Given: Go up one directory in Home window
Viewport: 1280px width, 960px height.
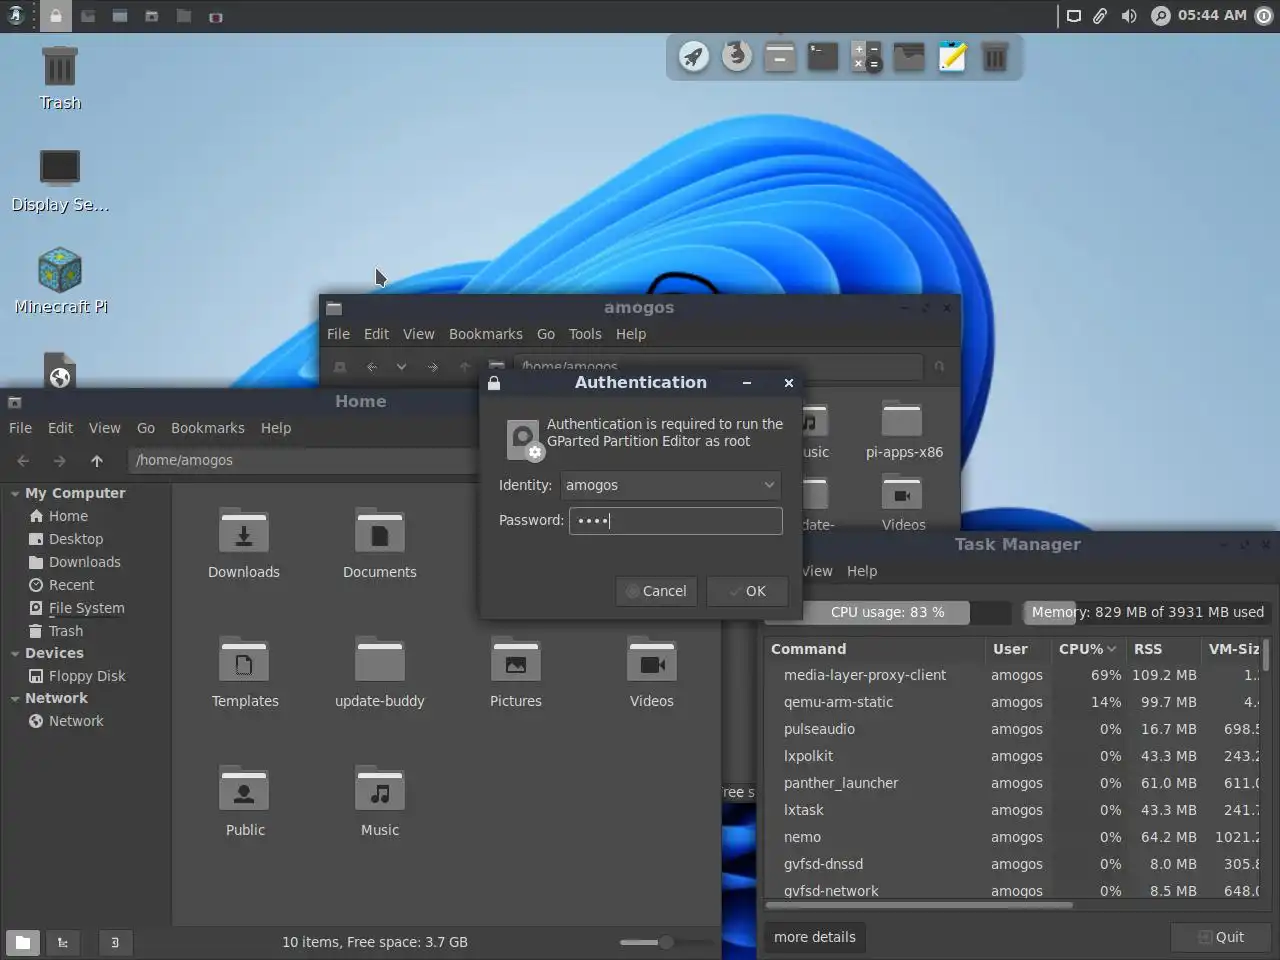Looking at the screenshot, I should tap(97, 461).
